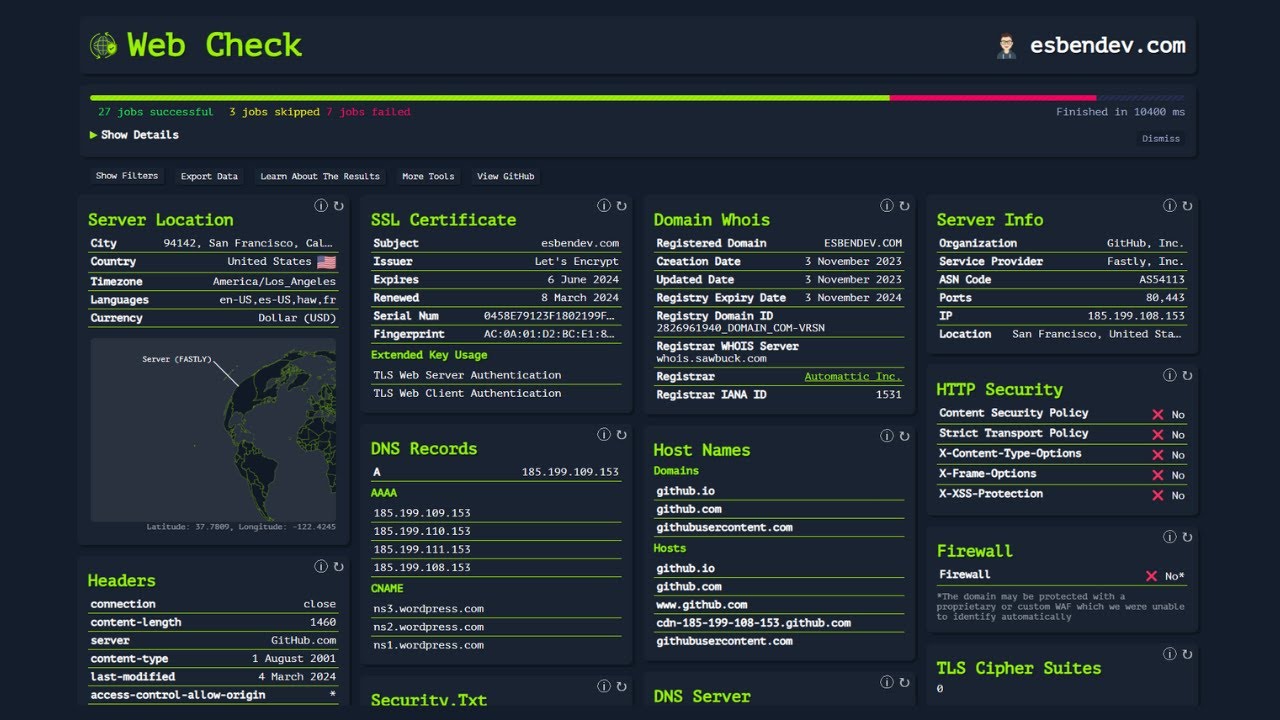The height and width of the screenshot is (720, 1280).
Task: Open the Host Names info icon
Action: pyautogui.click(x=887, y=435)
